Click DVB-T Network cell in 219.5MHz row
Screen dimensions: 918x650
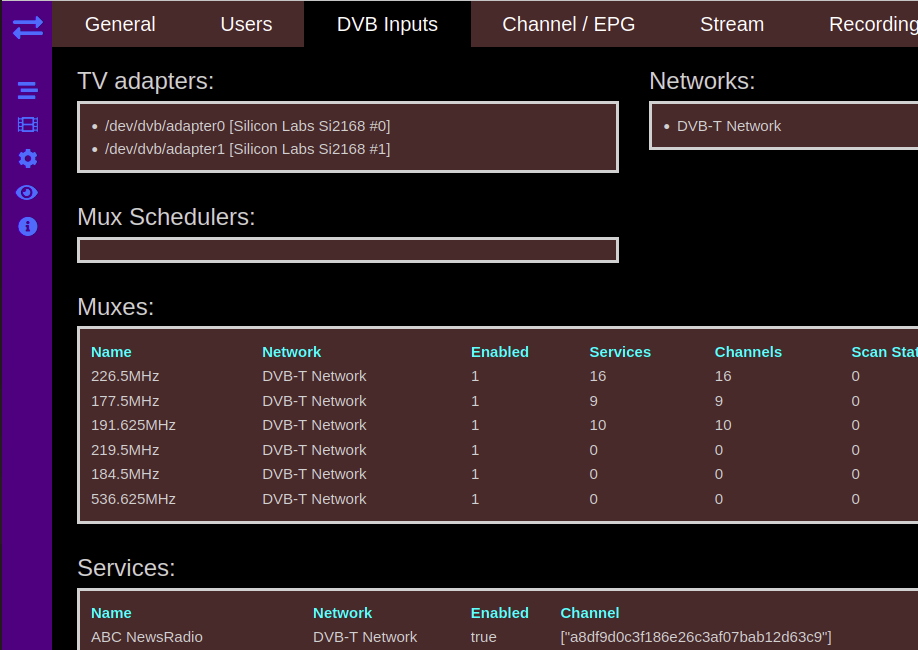pyautogui.click(x=314, y=450)
